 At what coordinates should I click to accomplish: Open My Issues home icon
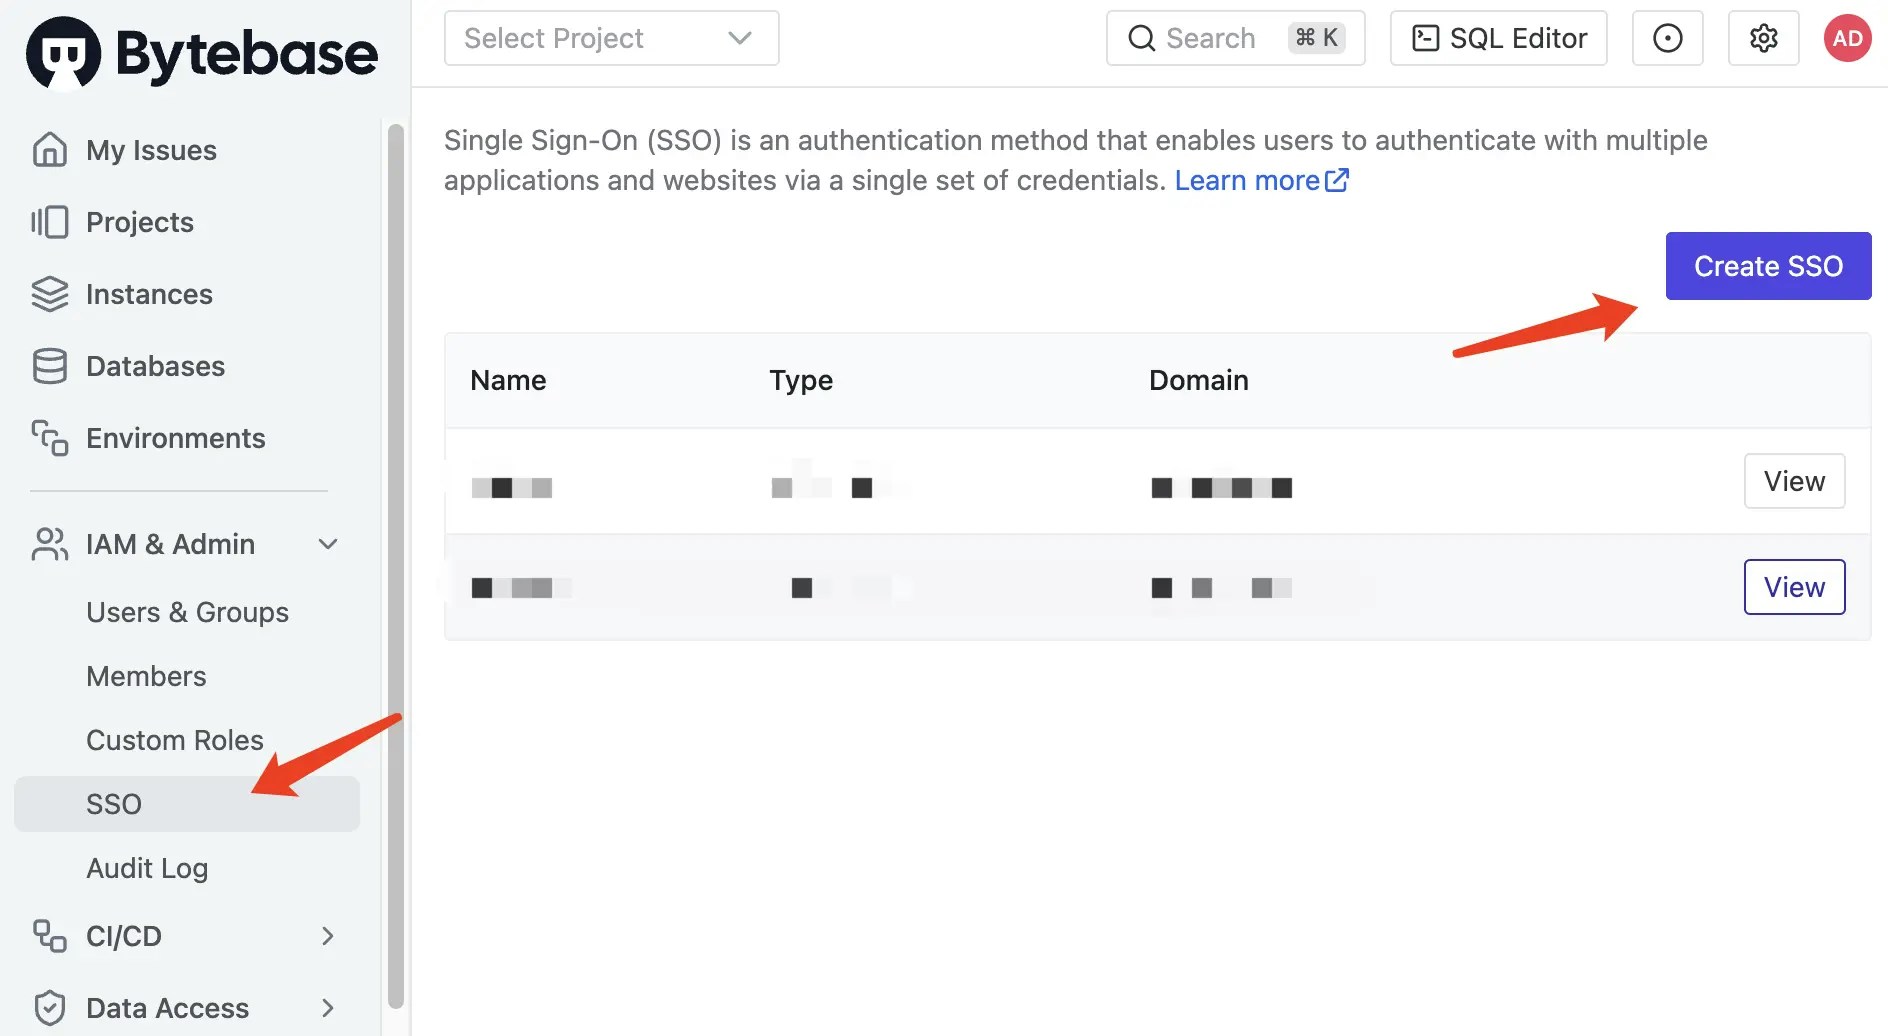(x=49, y=150)
